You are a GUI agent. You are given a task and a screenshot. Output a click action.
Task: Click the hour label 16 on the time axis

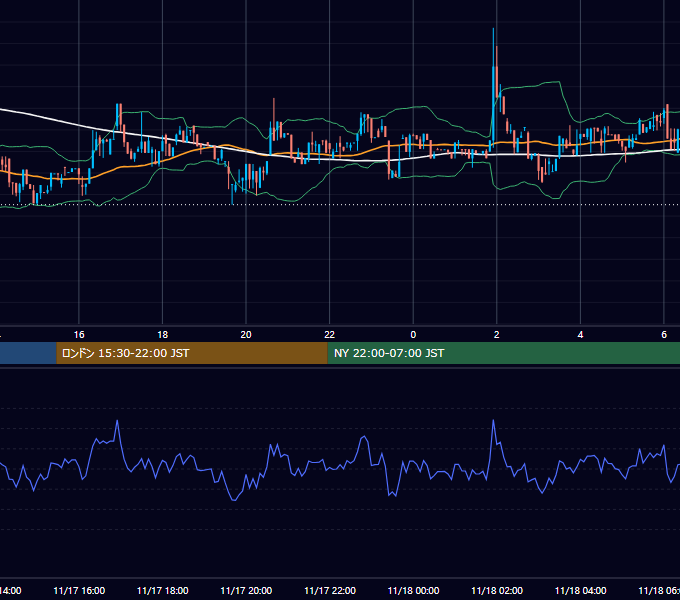[79, 335]
